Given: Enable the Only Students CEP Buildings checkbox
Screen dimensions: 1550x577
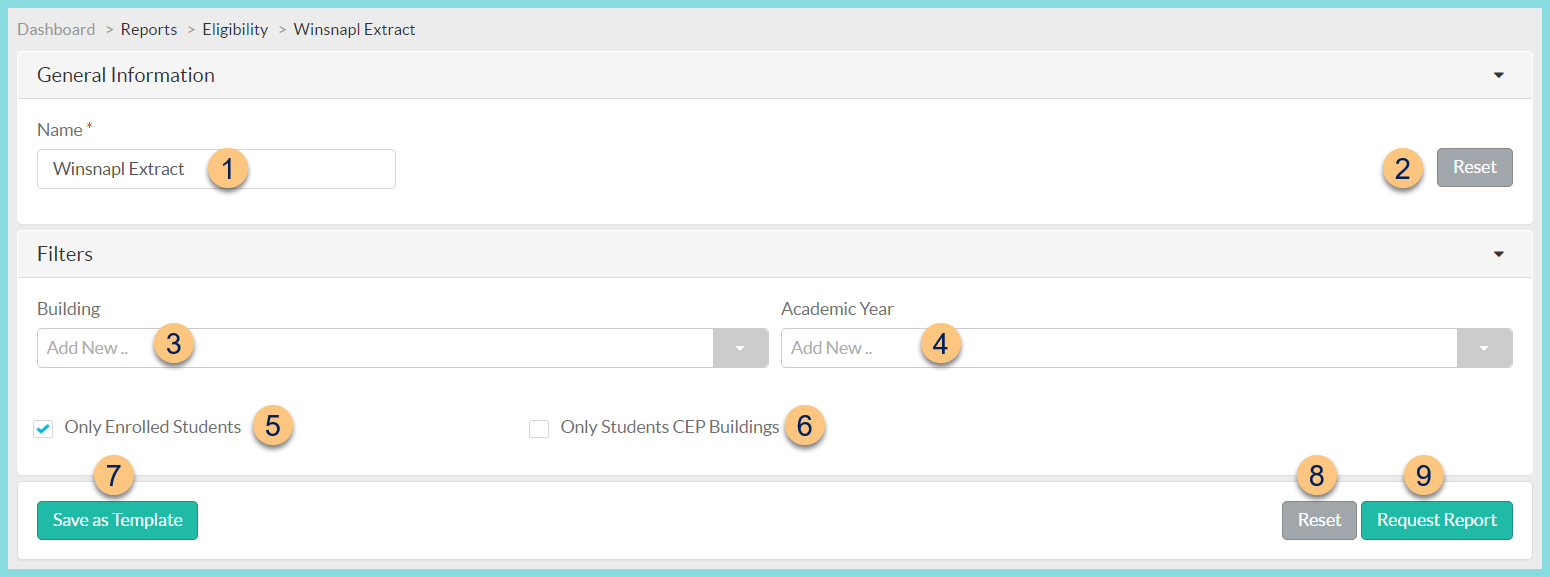Looking at the screenshot, I should (x=539, y=428).
